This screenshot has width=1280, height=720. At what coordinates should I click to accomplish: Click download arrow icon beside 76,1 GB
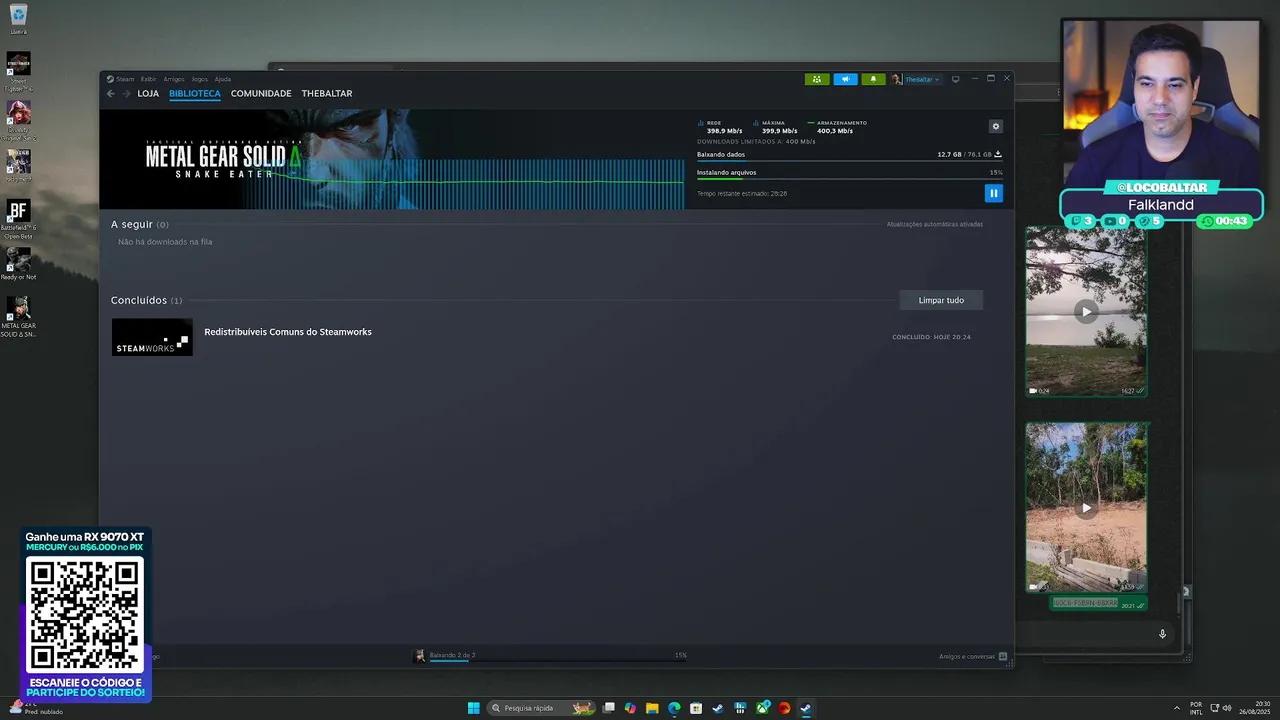tap(998, 154)
